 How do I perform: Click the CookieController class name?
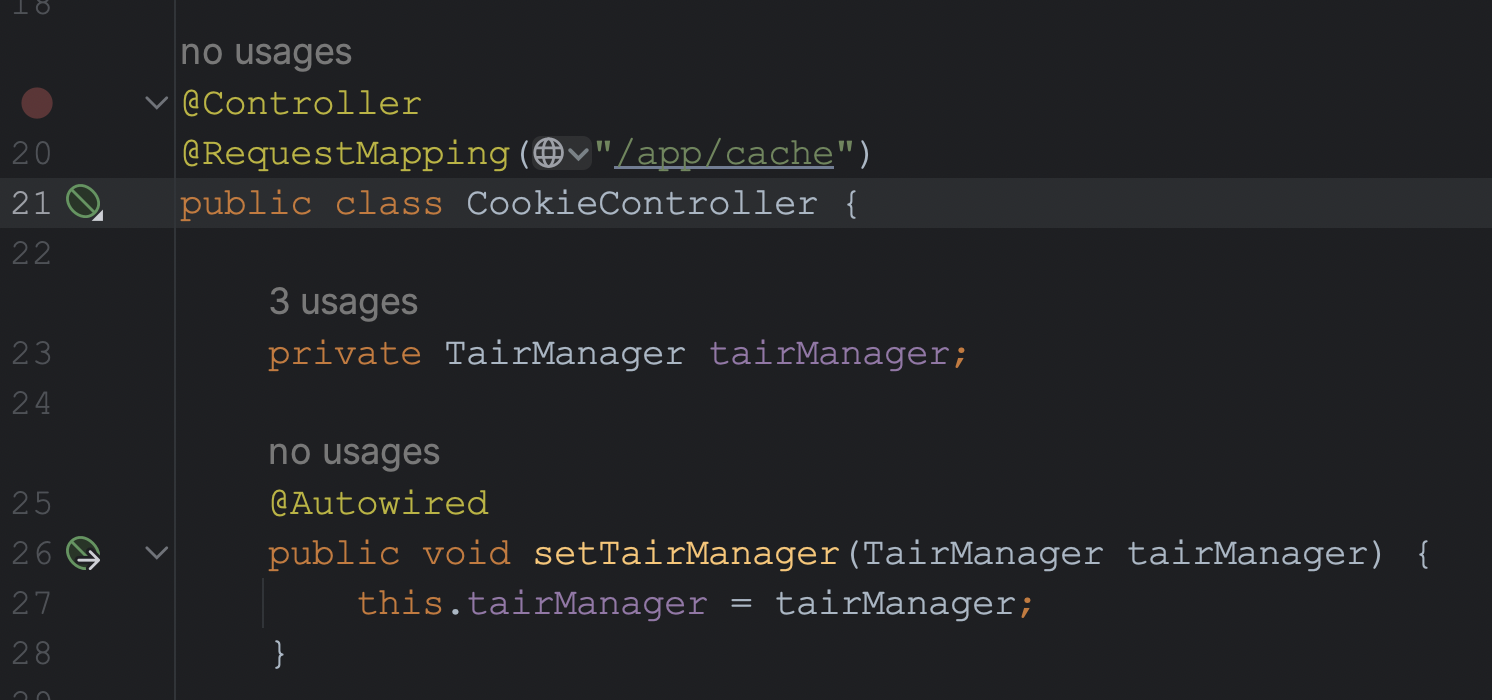[x=642, y=204]
